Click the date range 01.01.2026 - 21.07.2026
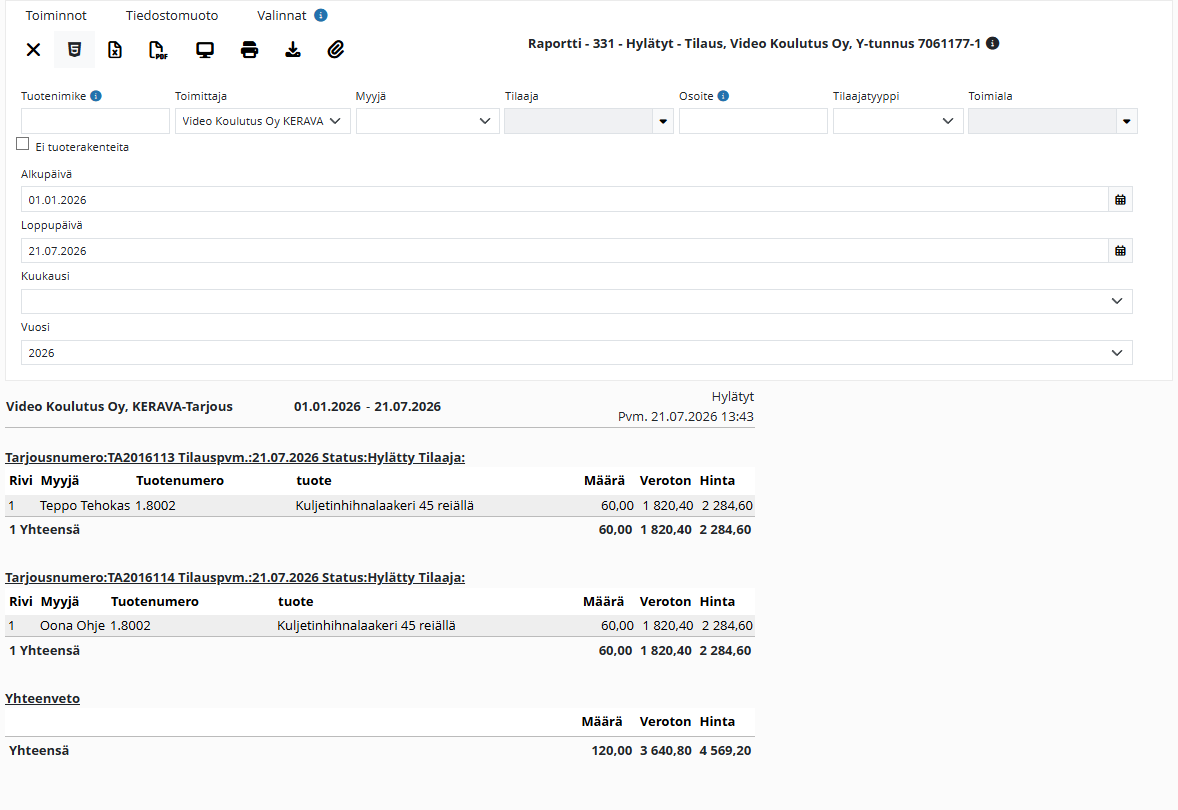The image size is (1178, 810). coord(367,407)
